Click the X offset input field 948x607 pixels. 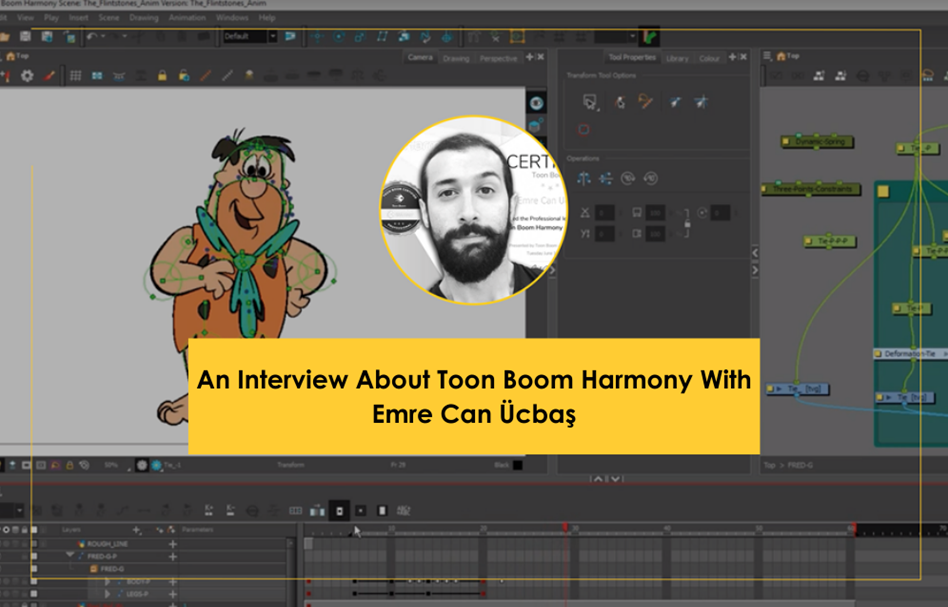tap(605, 212)
